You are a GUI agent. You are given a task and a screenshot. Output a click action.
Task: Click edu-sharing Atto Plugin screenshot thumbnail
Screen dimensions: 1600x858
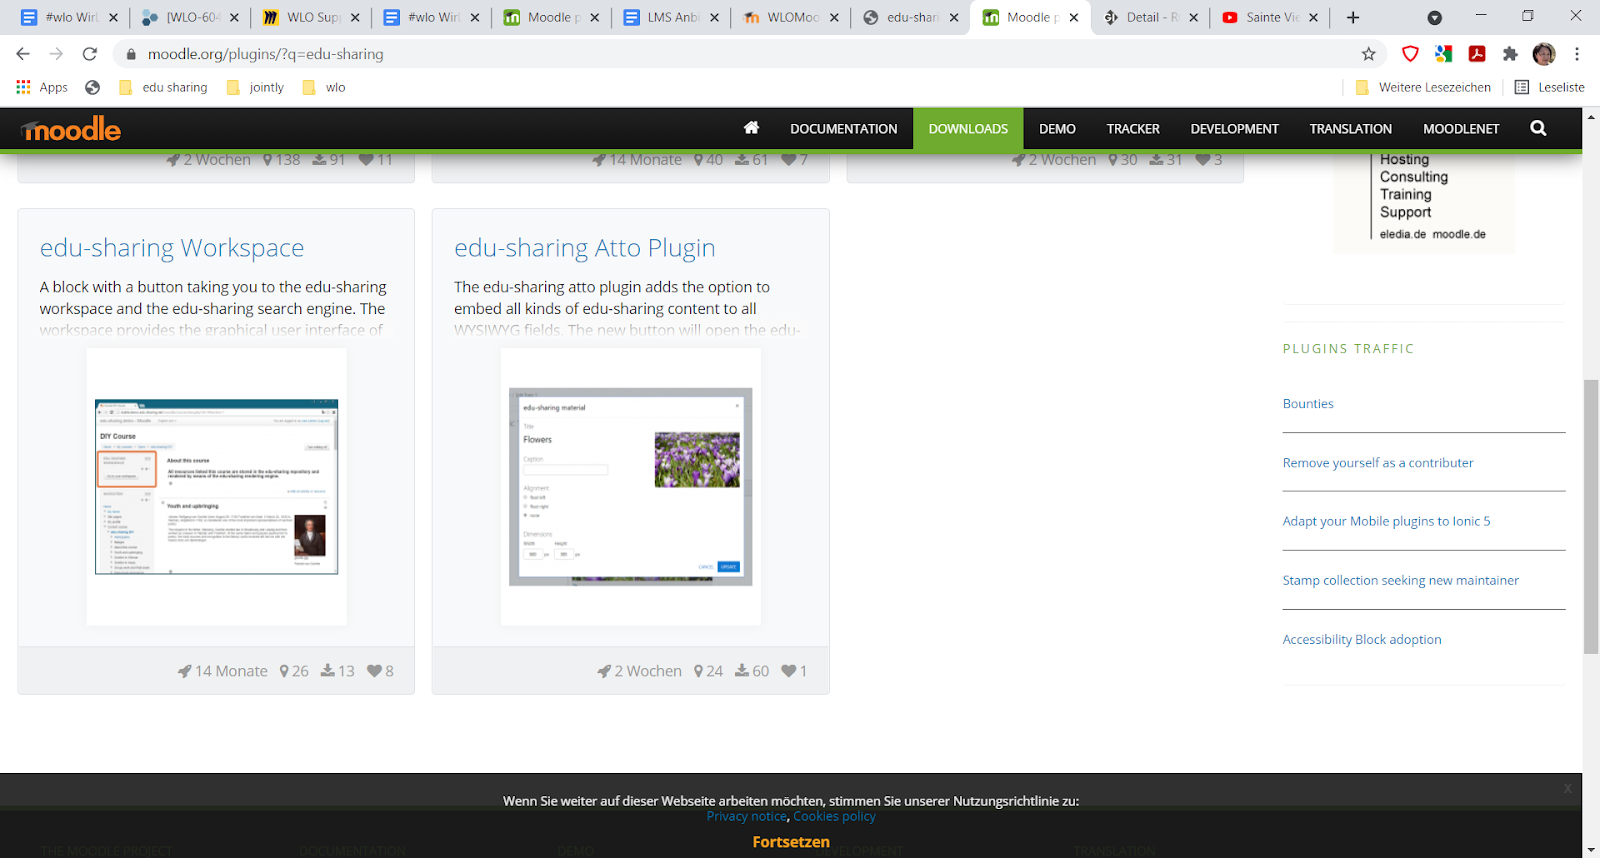pos(631,487)
